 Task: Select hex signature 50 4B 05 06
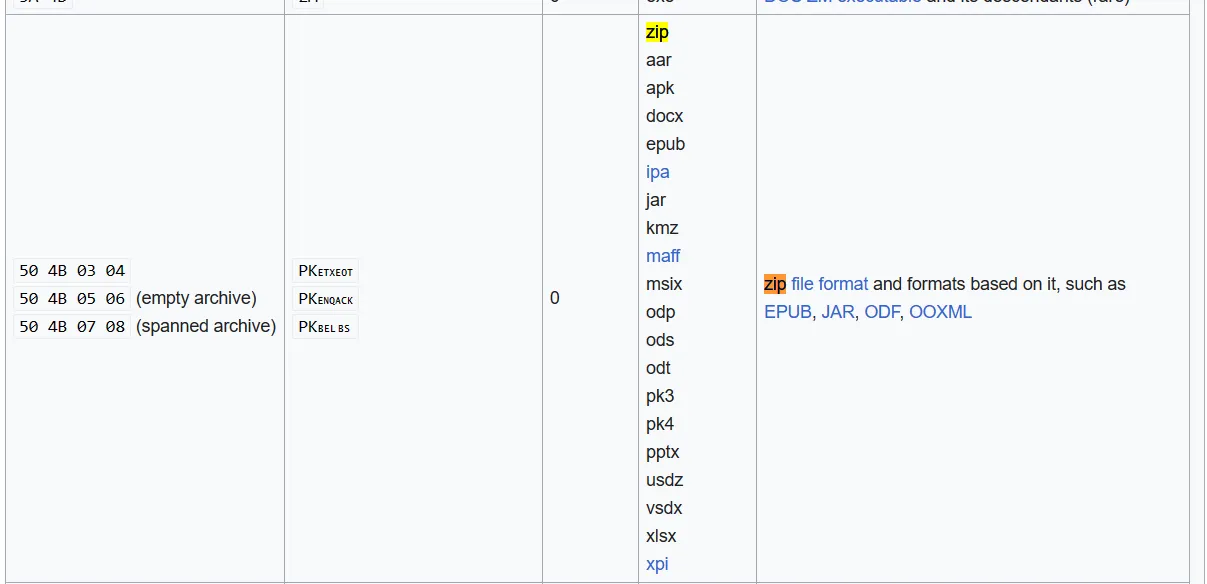(x=72, y=299)
